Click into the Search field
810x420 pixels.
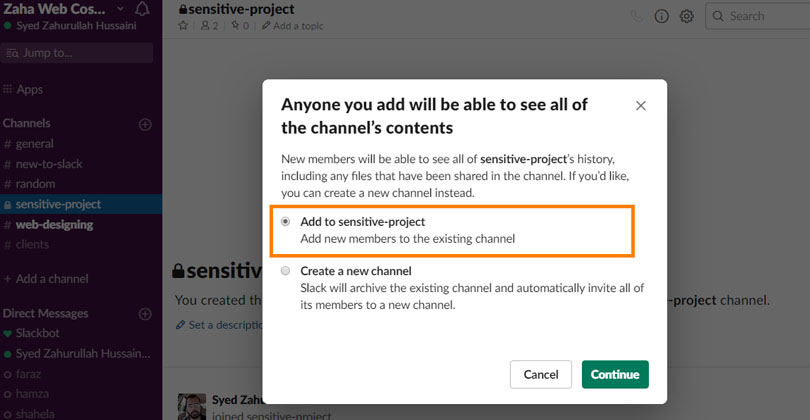click(760, 16)
